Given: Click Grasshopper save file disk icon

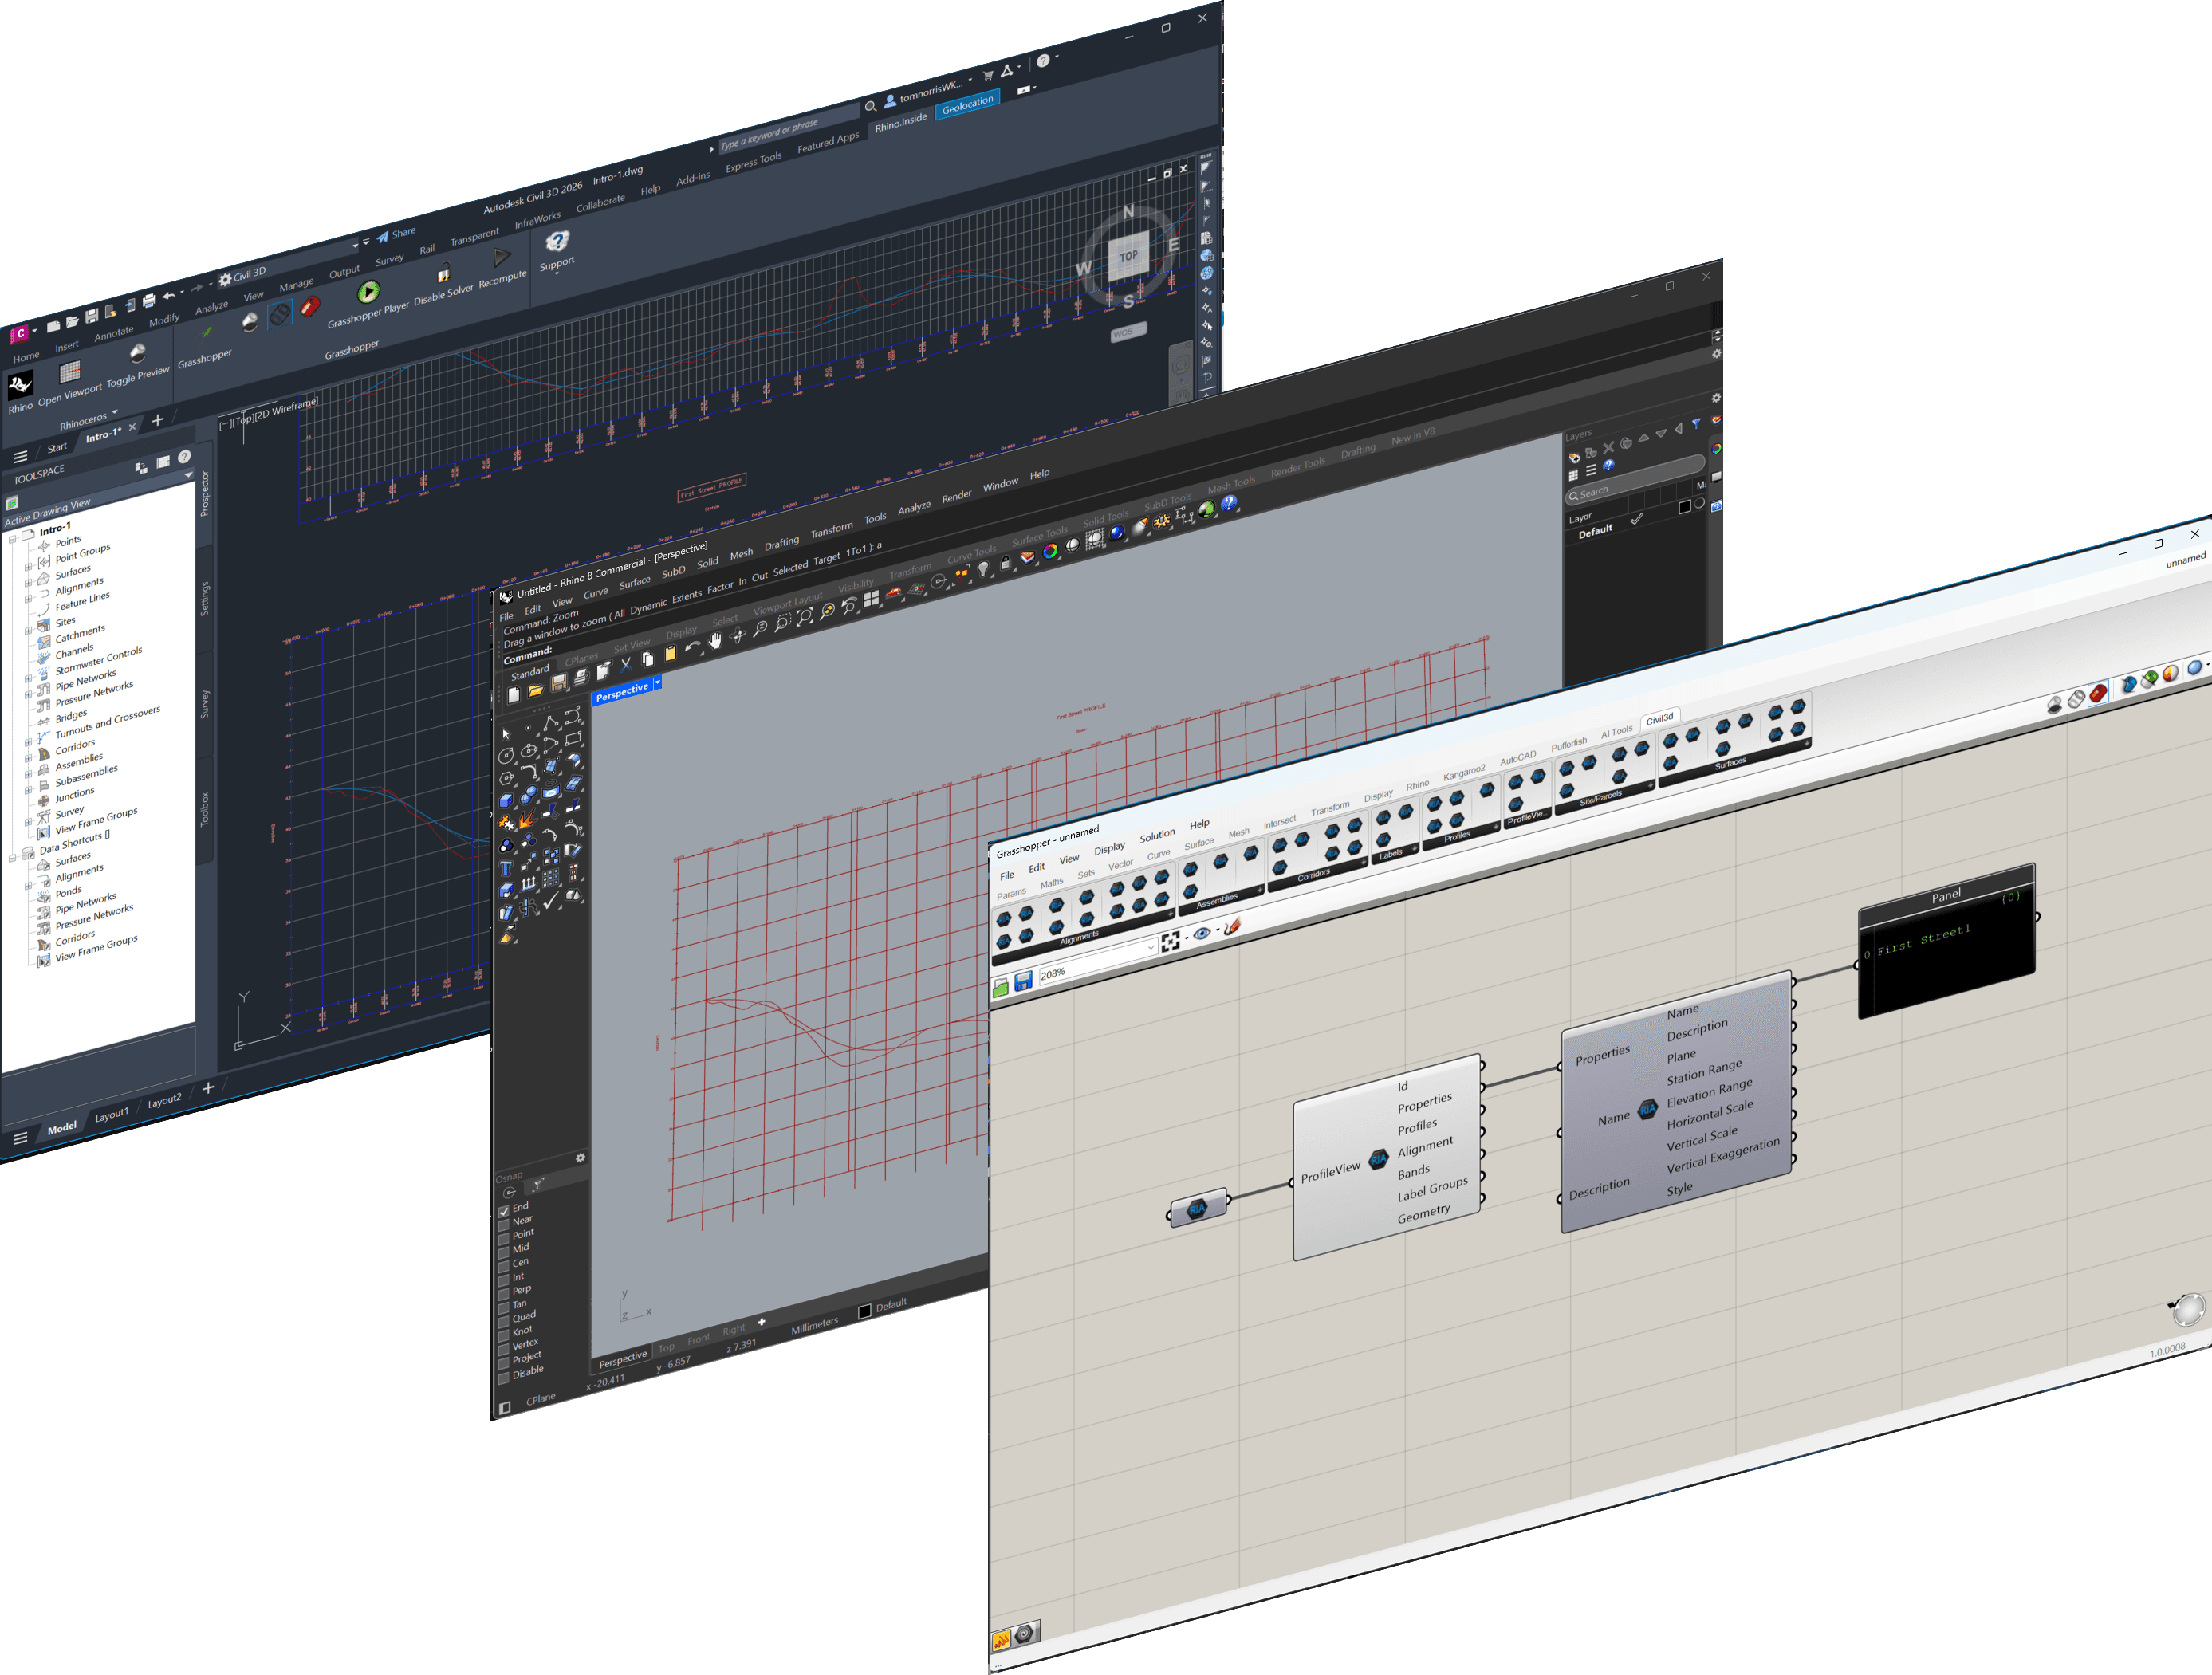Looking at the screenshot, I should tap(1022, 982).
